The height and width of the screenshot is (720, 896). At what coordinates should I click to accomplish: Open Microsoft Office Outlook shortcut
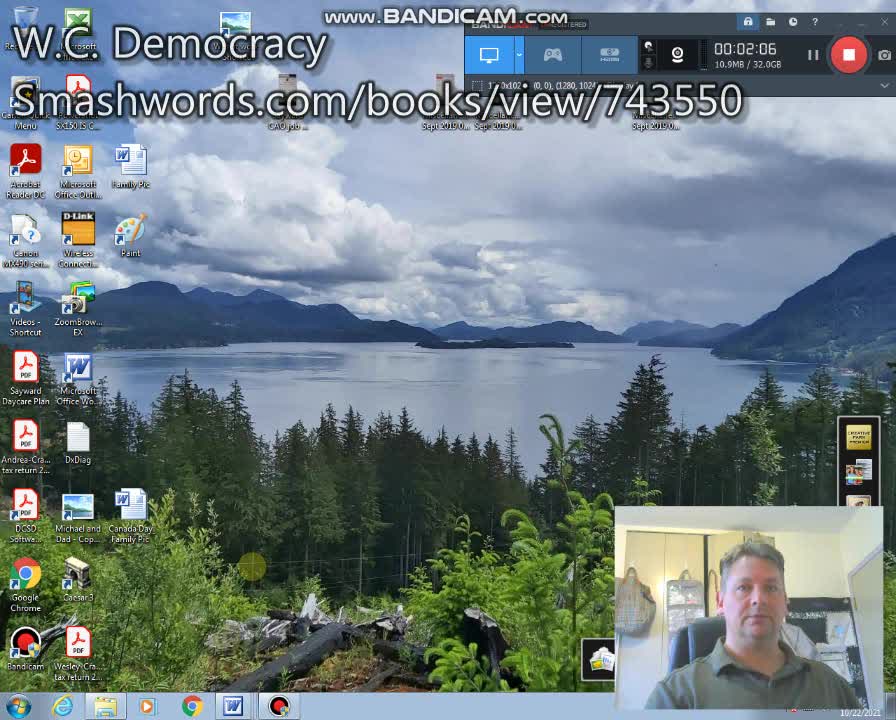(78, 171)
